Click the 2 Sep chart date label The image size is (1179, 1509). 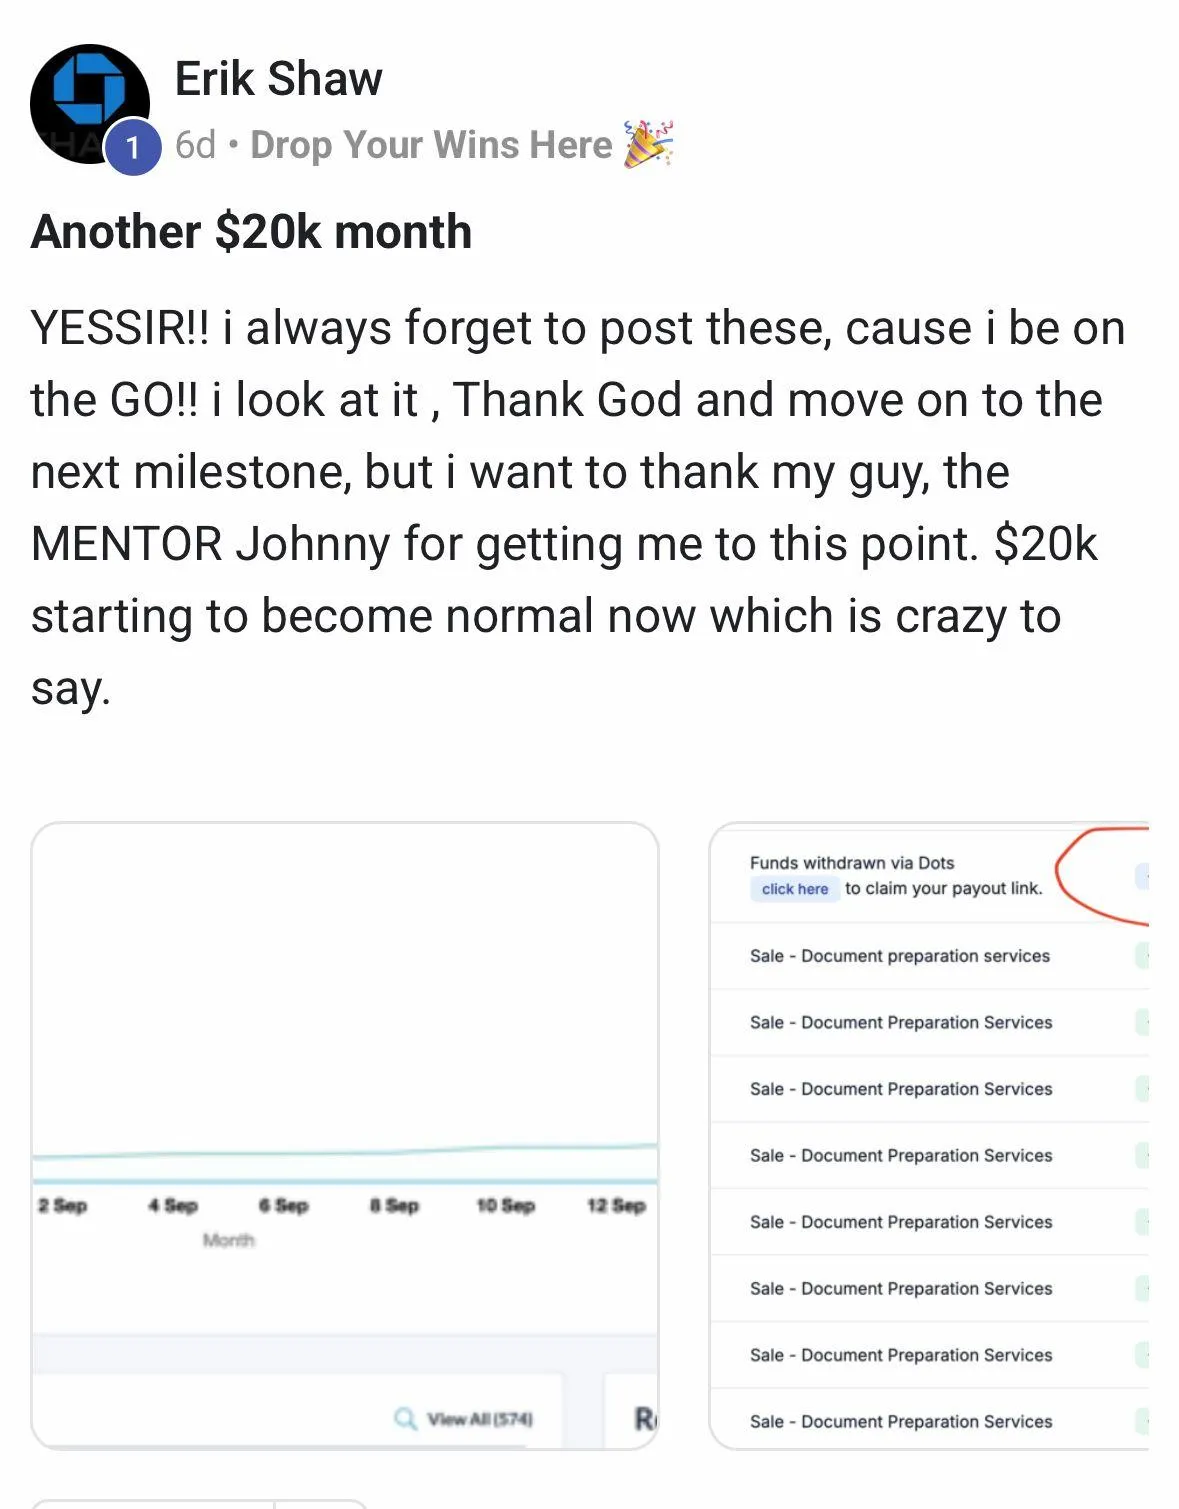coord(63,1206)
